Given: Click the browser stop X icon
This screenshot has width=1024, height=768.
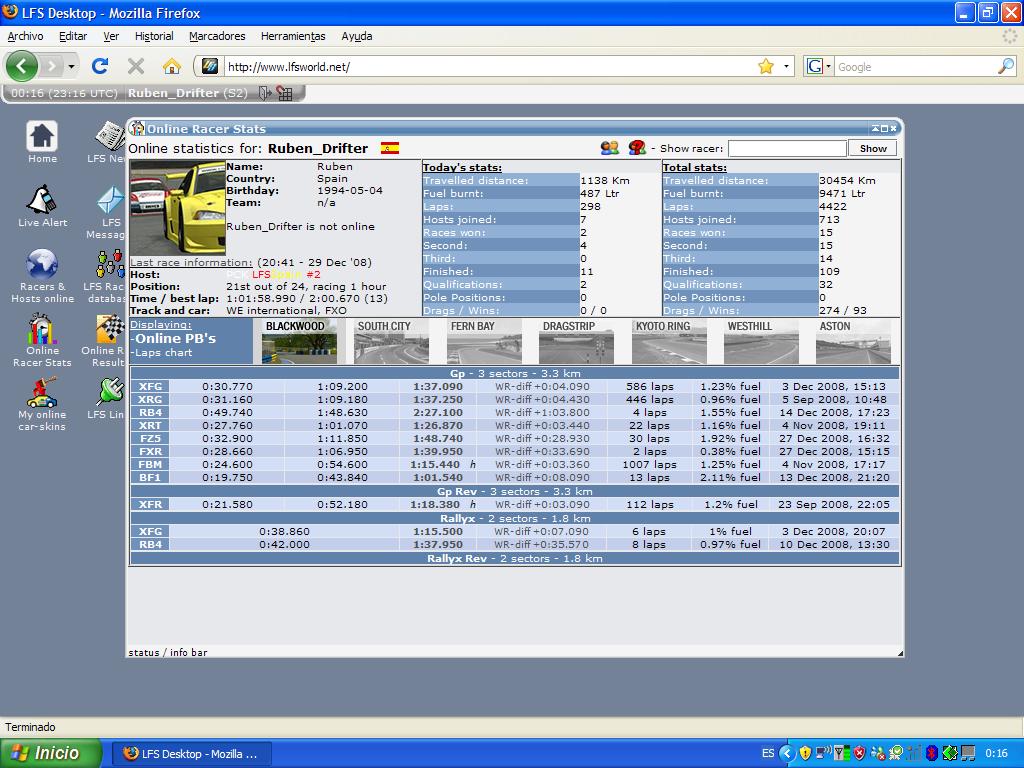Looking at the screenshot, I should click(136, 66).
